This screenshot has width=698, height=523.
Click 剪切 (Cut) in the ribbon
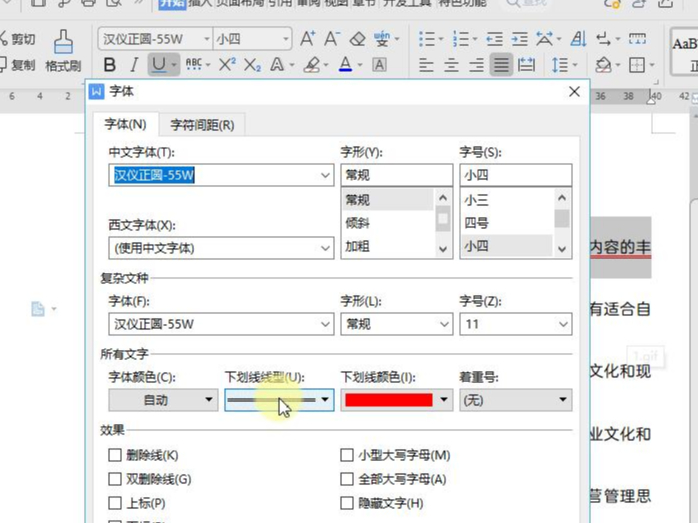click(x=18, y=39)
